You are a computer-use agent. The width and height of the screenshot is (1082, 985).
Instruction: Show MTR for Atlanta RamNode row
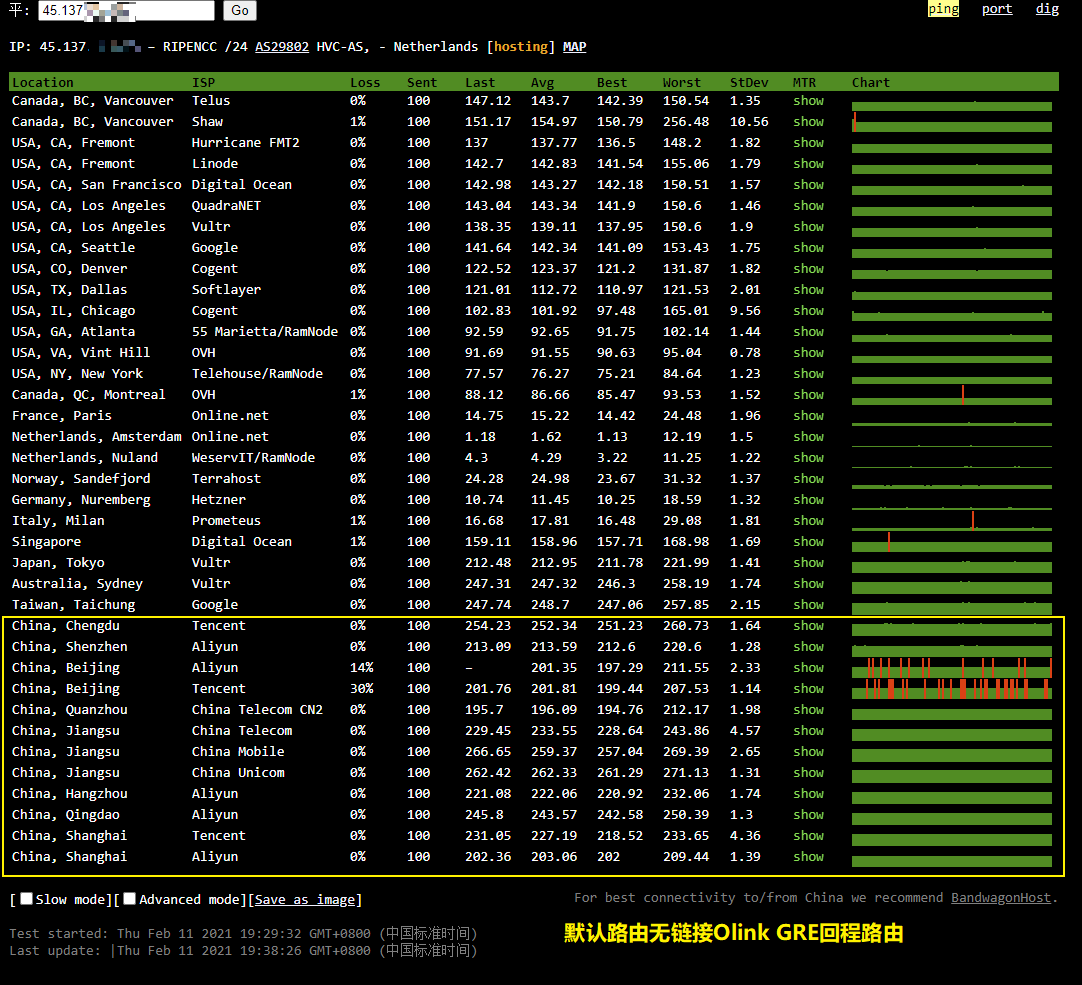coord(808,331)
